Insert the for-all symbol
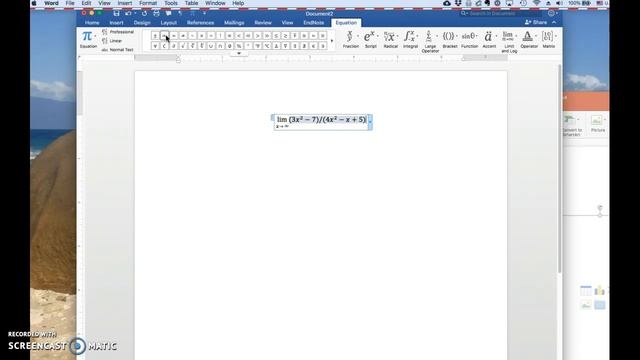 coord(155,46)
